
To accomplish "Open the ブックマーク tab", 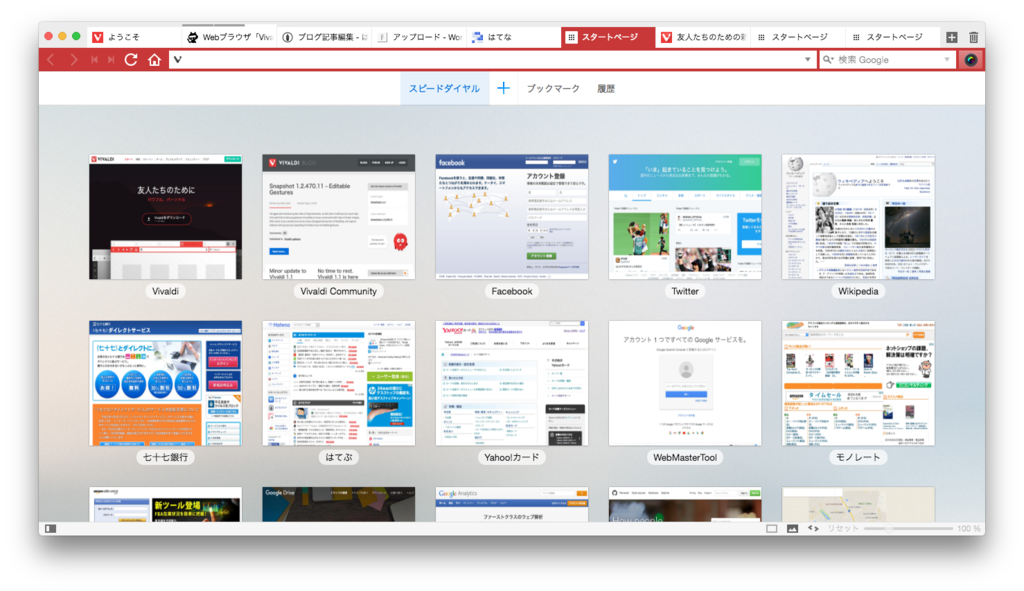I will (553, 88).
